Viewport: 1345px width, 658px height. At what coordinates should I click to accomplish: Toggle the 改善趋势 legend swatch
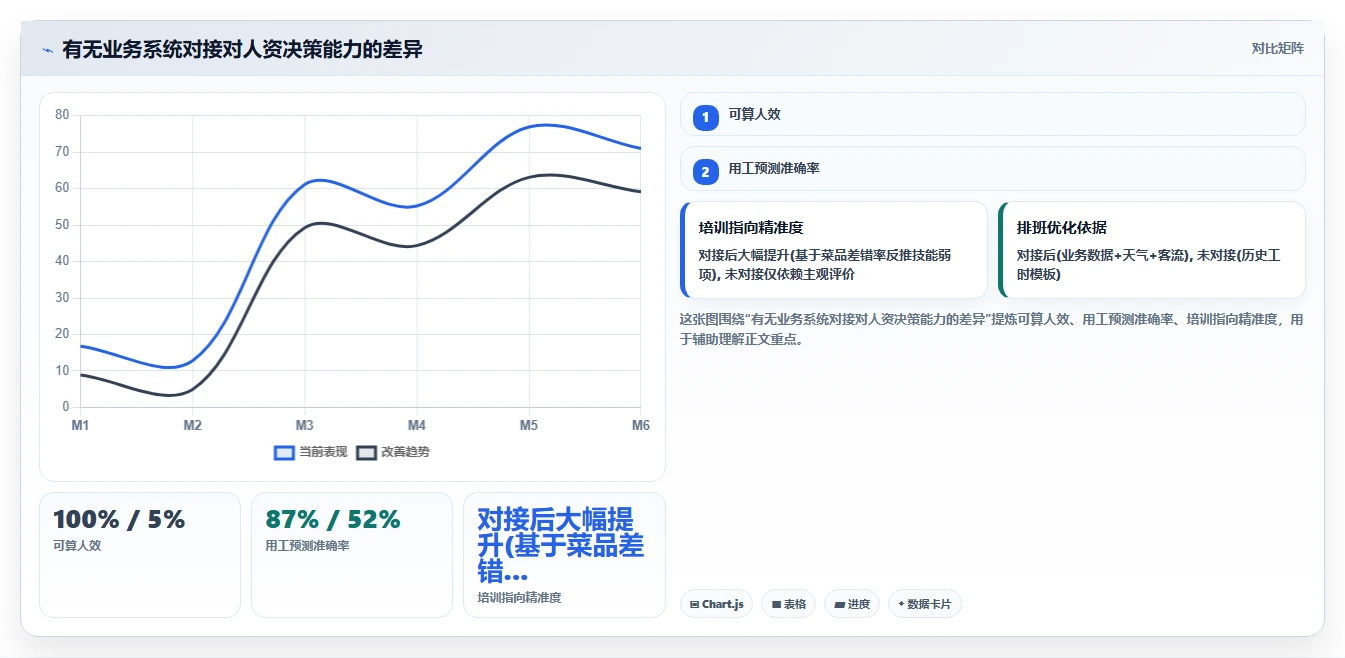(x=366, y=452)
